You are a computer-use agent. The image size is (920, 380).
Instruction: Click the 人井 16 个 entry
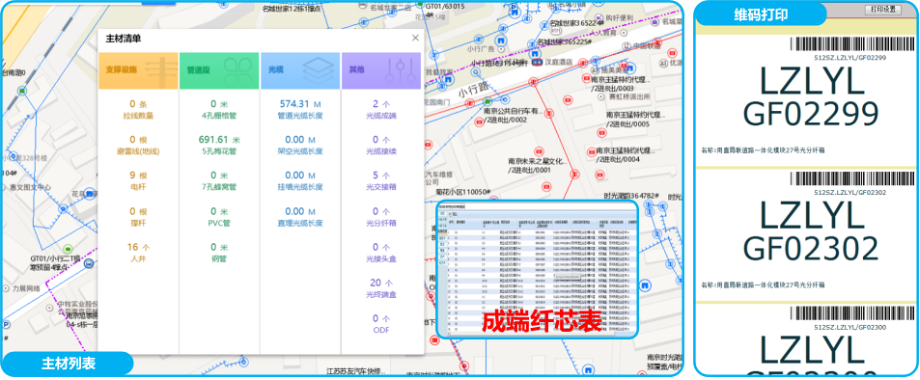click(138, 252)
